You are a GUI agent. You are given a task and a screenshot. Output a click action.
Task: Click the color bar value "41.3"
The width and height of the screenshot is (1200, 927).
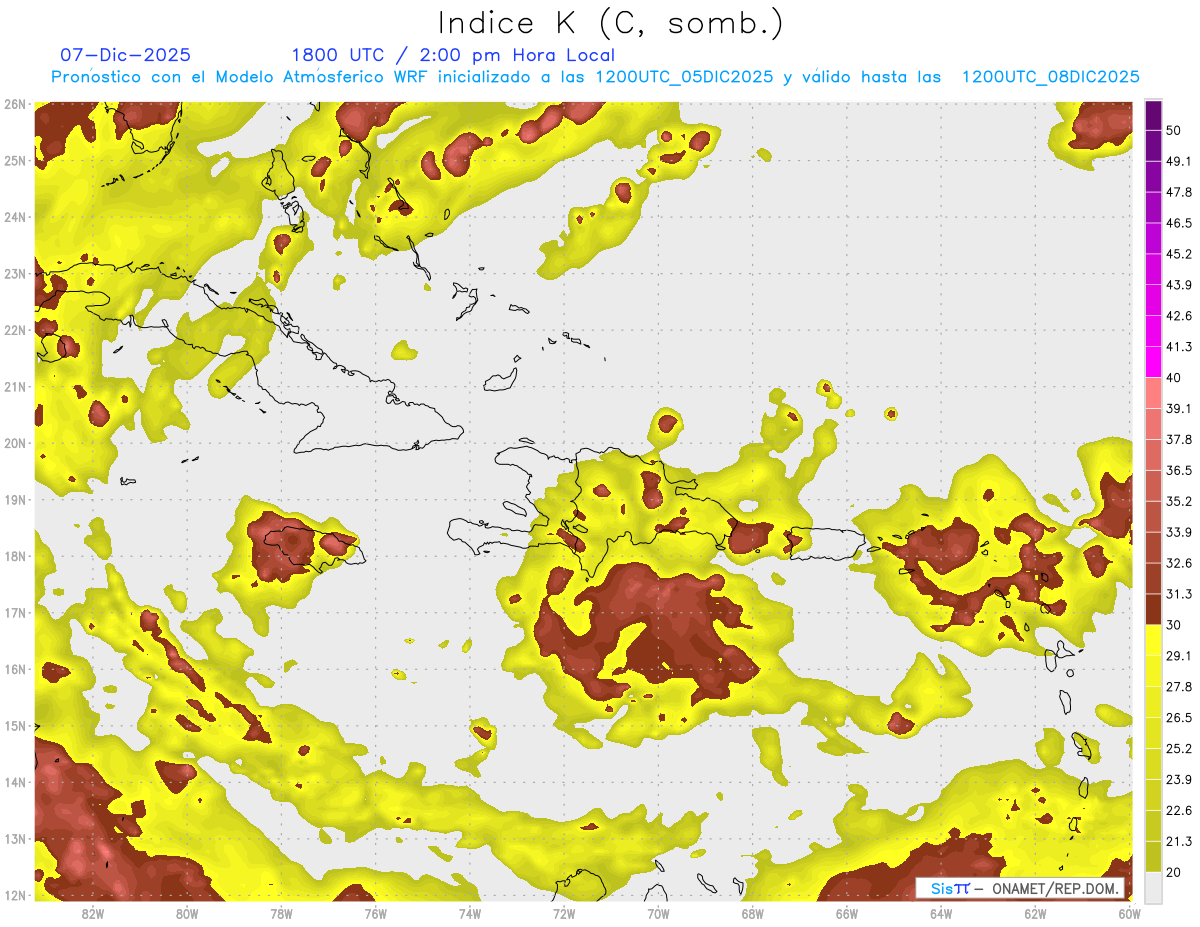1179,347
